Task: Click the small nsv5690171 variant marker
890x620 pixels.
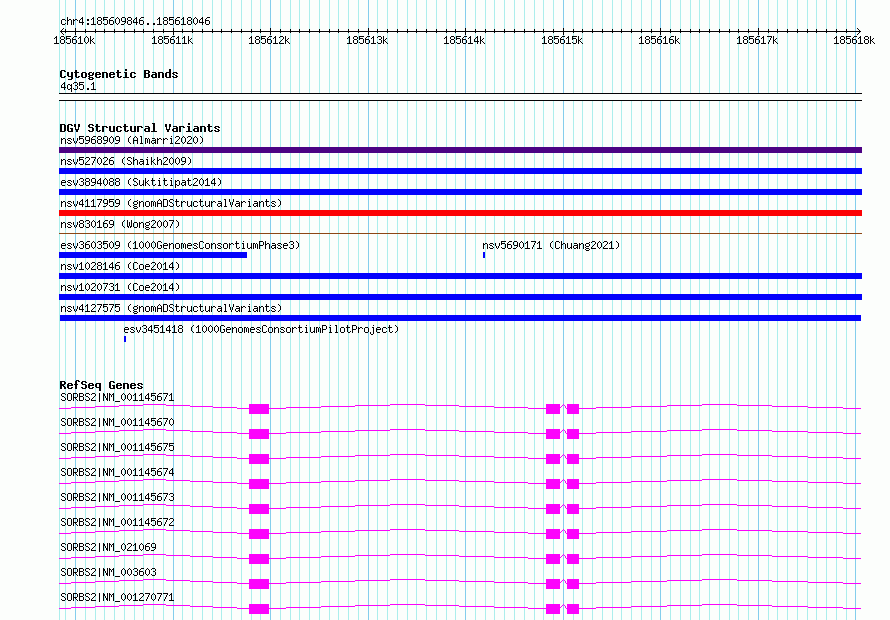Action: click(484, 255)
